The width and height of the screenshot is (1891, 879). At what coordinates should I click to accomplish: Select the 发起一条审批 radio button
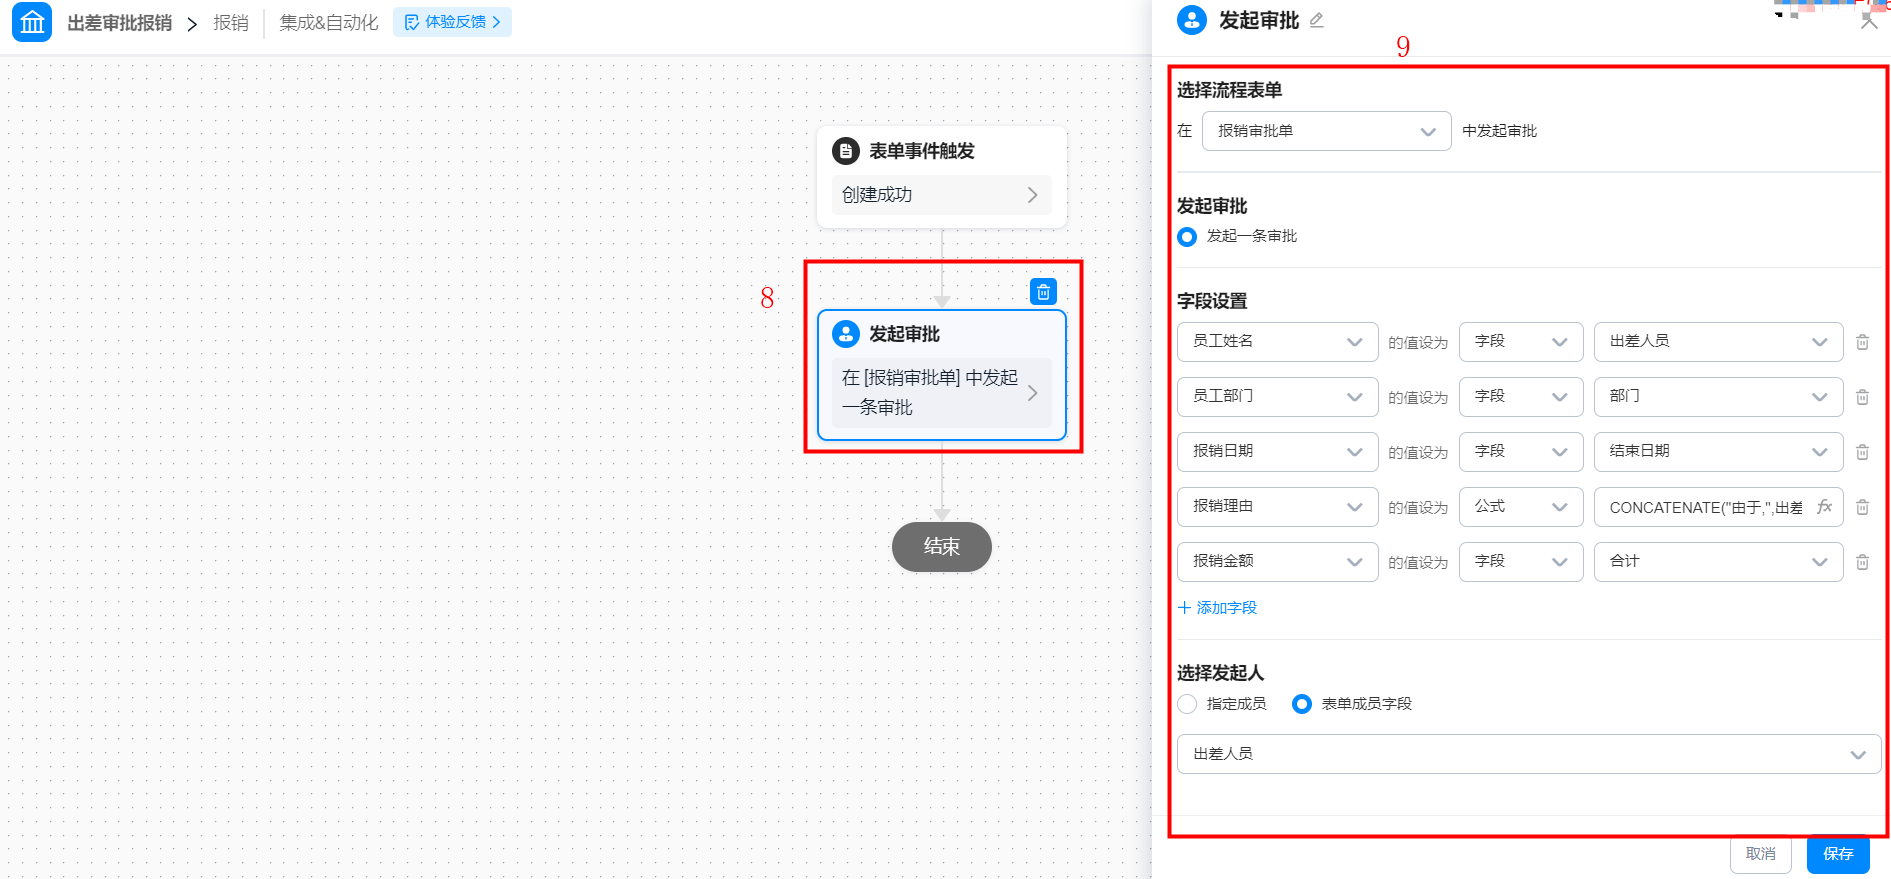coord(1187,237)
